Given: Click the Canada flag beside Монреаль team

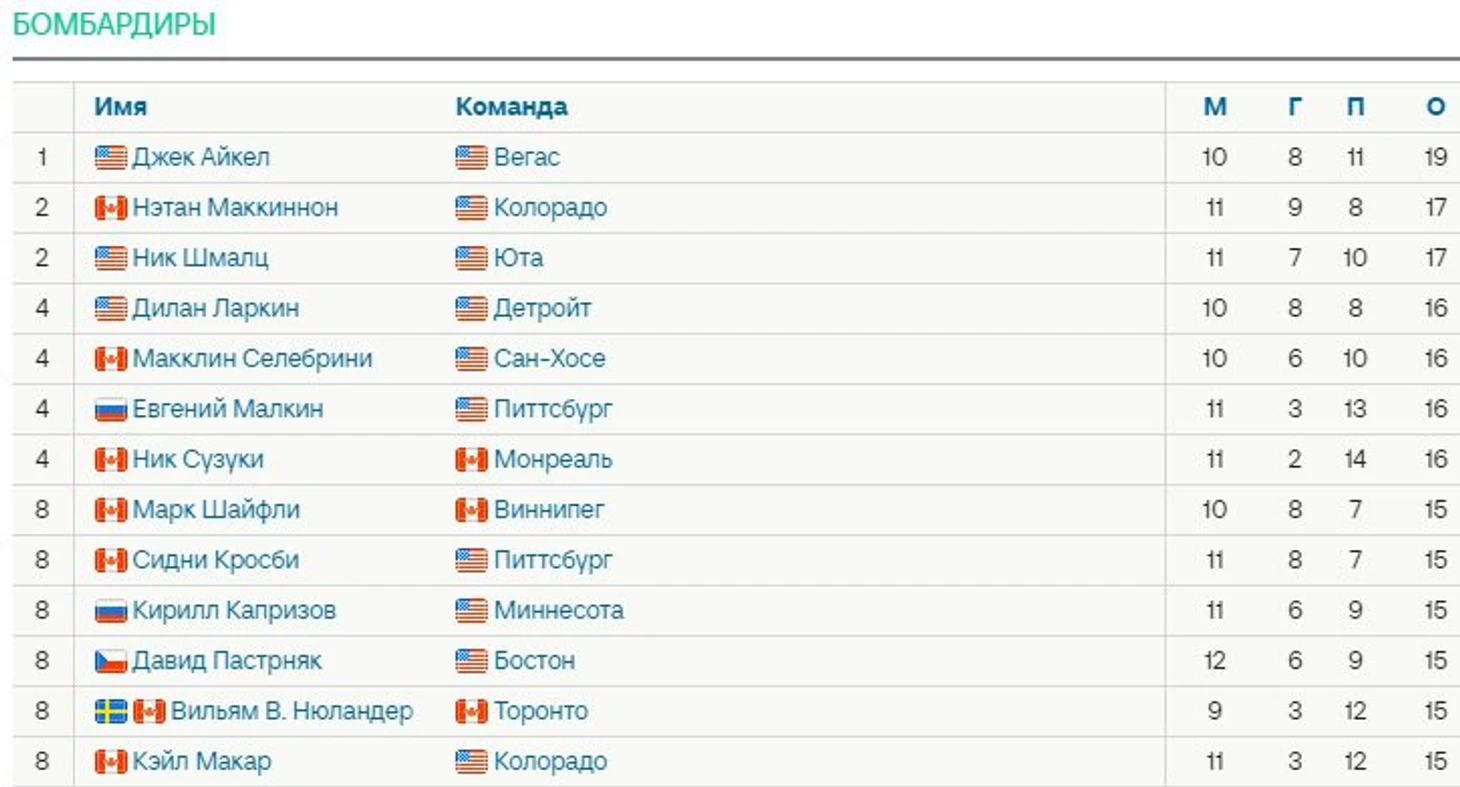Looking at the screenshot, I should click(x=471, y=460).
